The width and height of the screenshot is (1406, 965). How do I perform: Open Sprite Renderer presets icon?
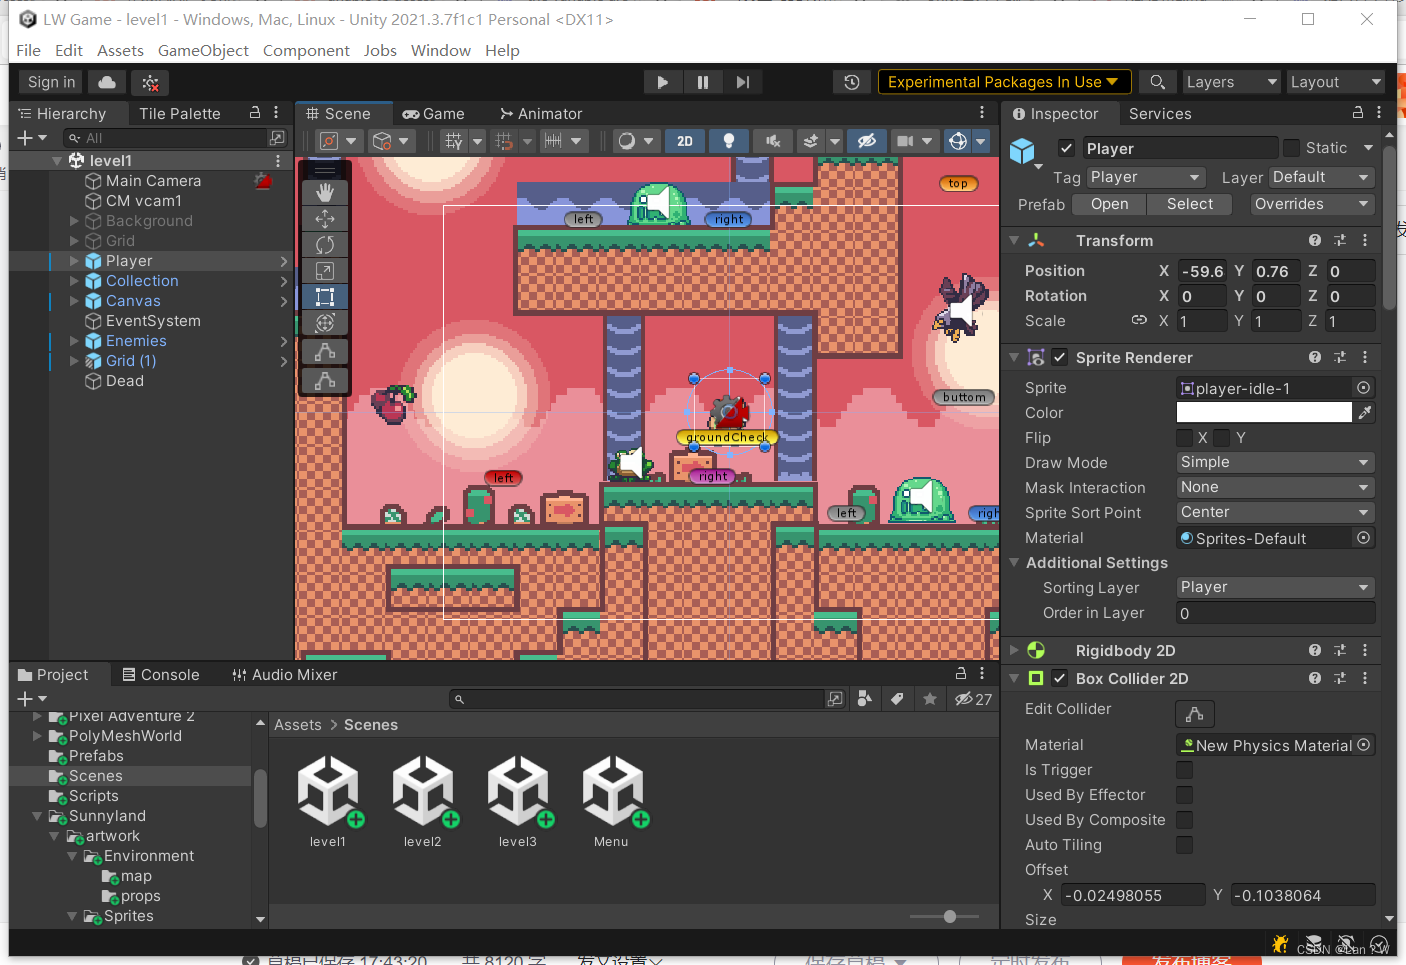click(x=1340, y=357)
